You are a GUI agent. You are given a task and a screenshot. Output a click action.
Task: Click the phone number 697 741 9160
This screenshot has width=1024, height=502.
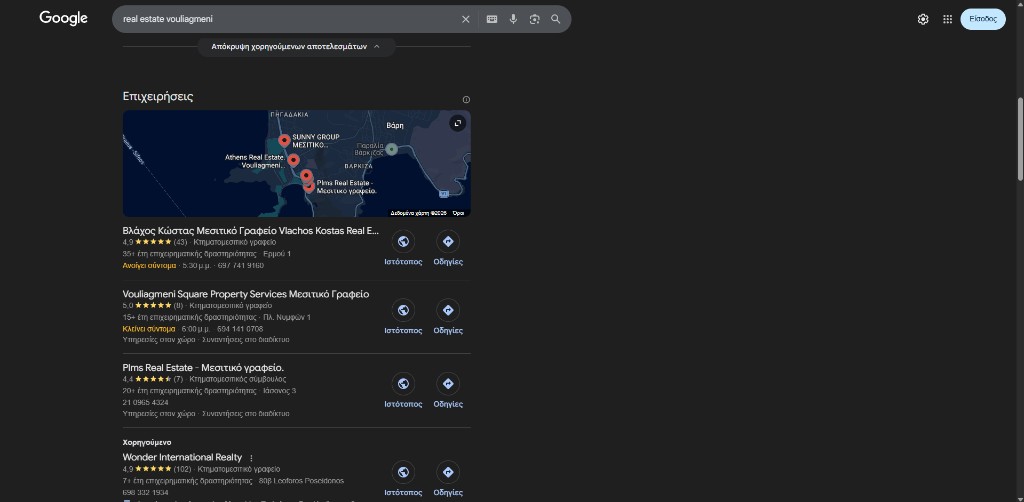(243, 266)
